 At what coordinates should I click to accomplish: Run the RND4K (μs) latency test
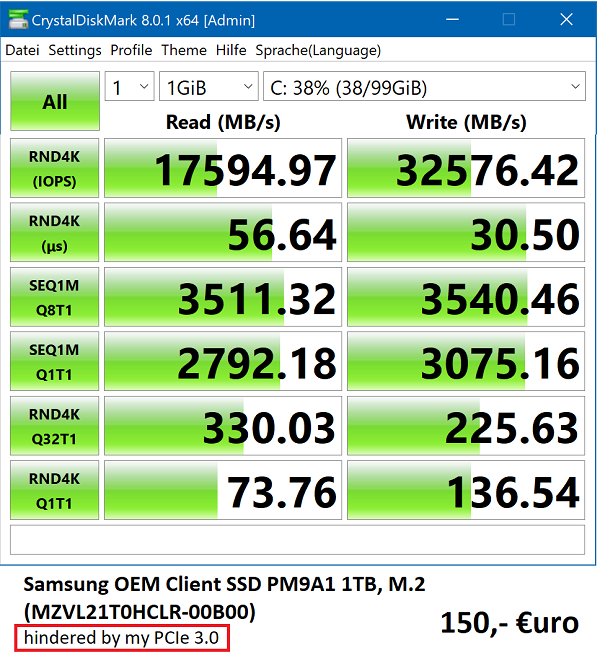point(55,232)
